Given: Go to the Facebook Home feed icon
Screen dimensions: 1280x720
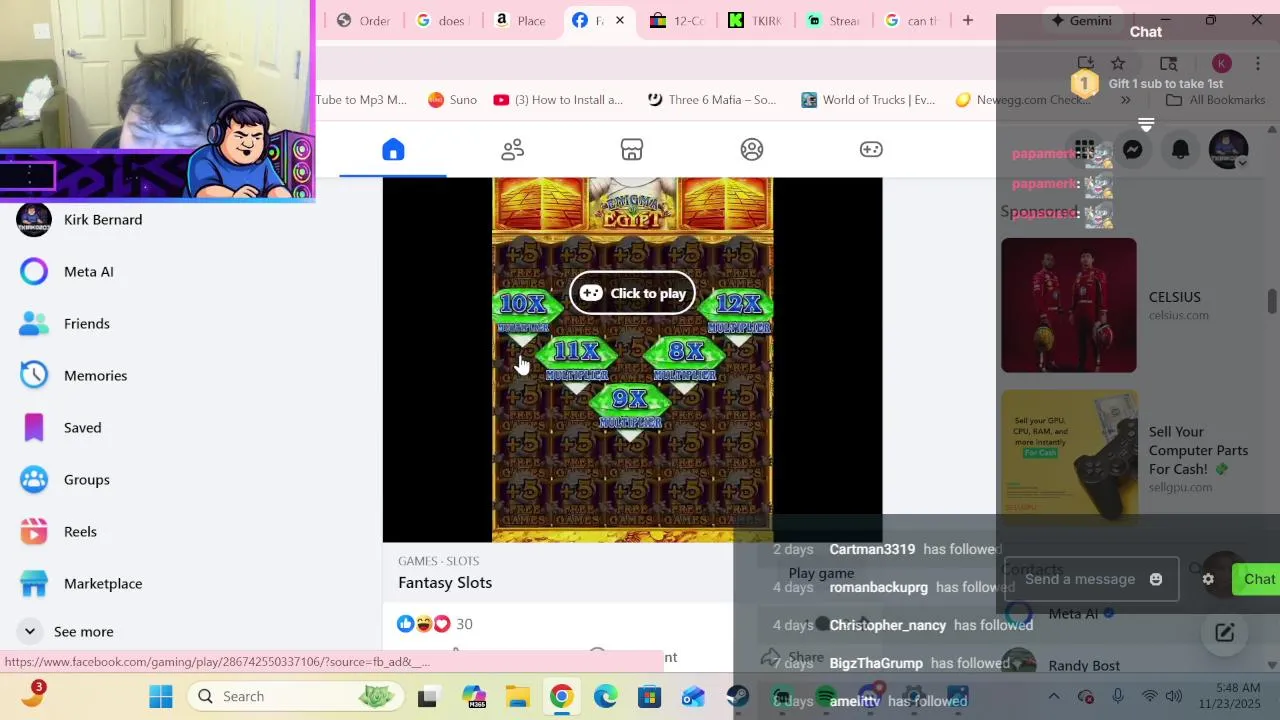Looking at the screenshot, I should [x=393, y=150].
